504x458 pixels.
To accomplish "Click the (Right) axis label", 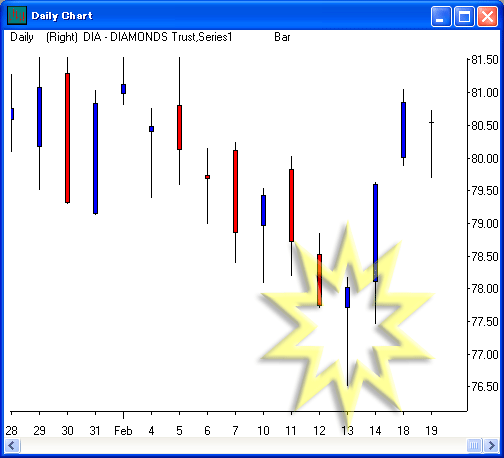I will tap(62, 37).
